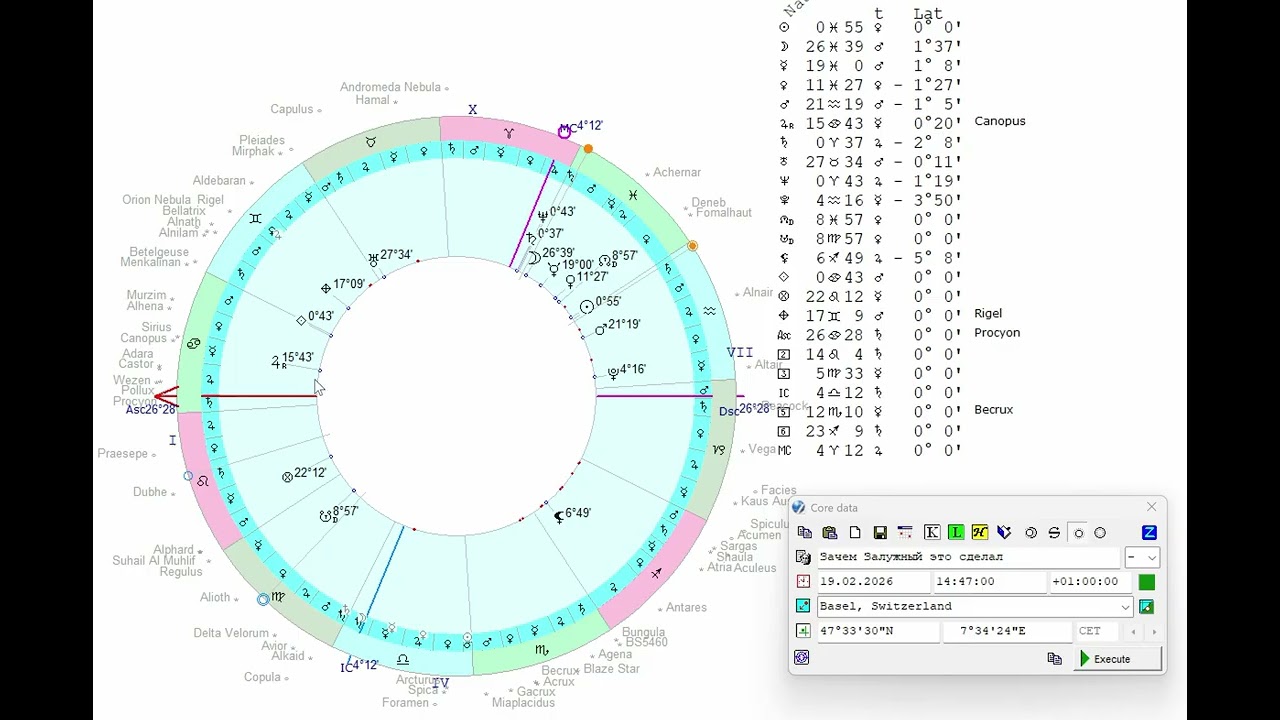
Task: Click the MC4°12' label on chart
Action: pos(581,127)
